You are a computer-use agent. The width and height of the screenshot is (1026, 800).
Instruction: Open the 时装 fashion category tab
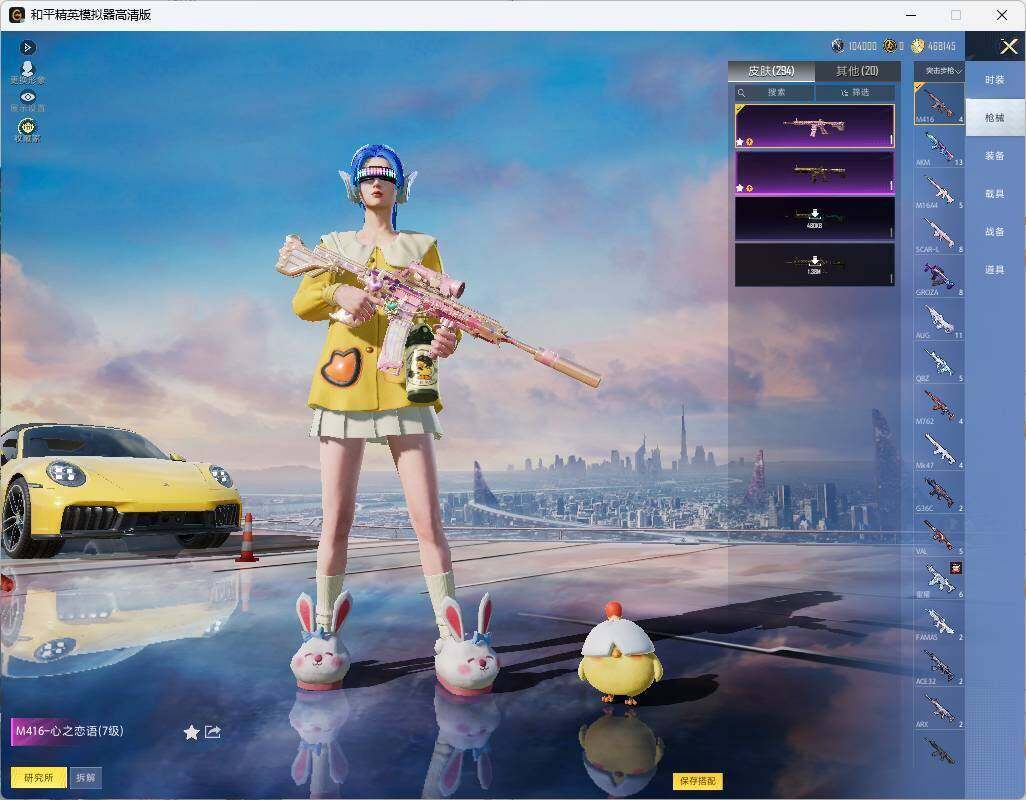tap(995, 80)
